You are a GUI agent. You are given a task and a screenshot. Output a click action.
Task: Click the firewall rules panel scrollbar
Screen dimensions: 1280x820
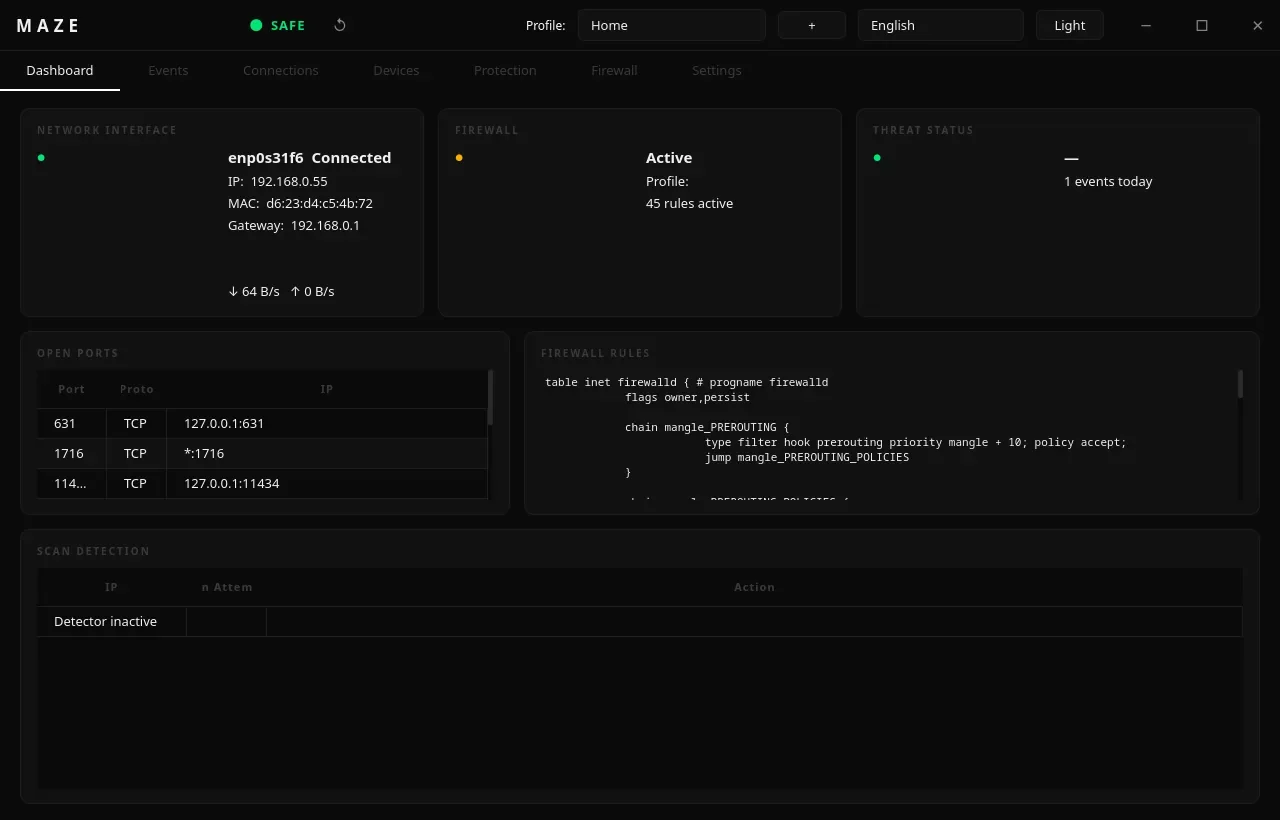coord(1240,384)
